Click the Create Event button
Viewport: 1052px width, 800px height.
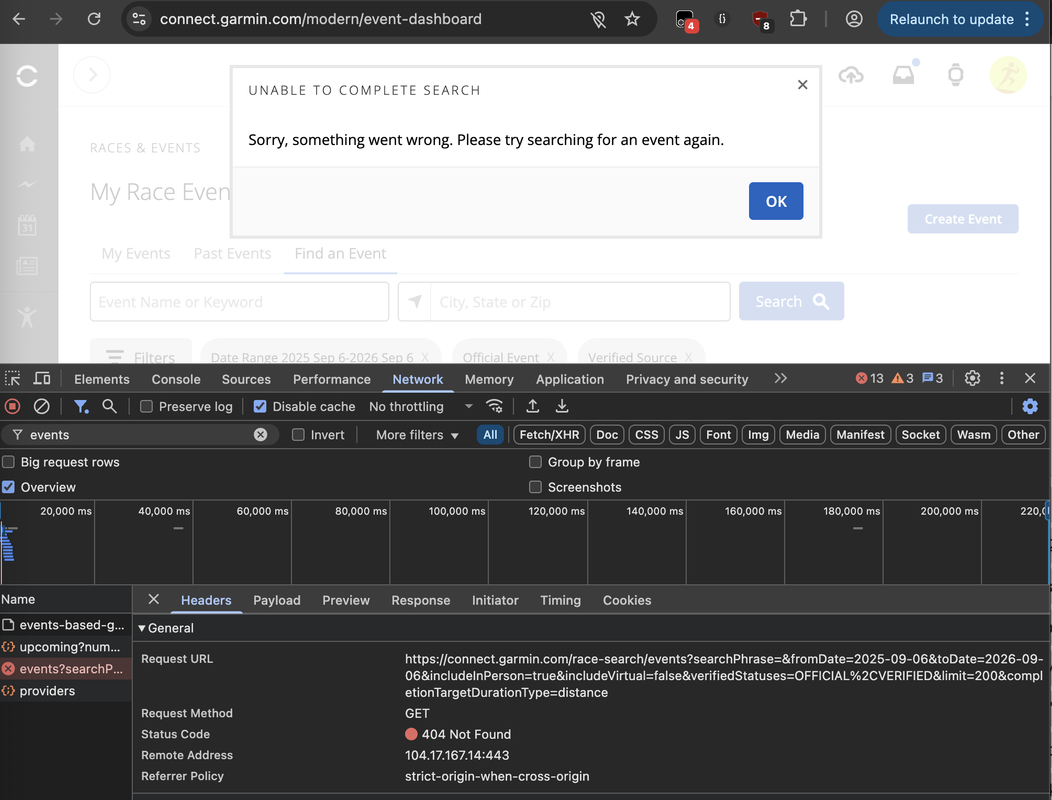(963, 219)
